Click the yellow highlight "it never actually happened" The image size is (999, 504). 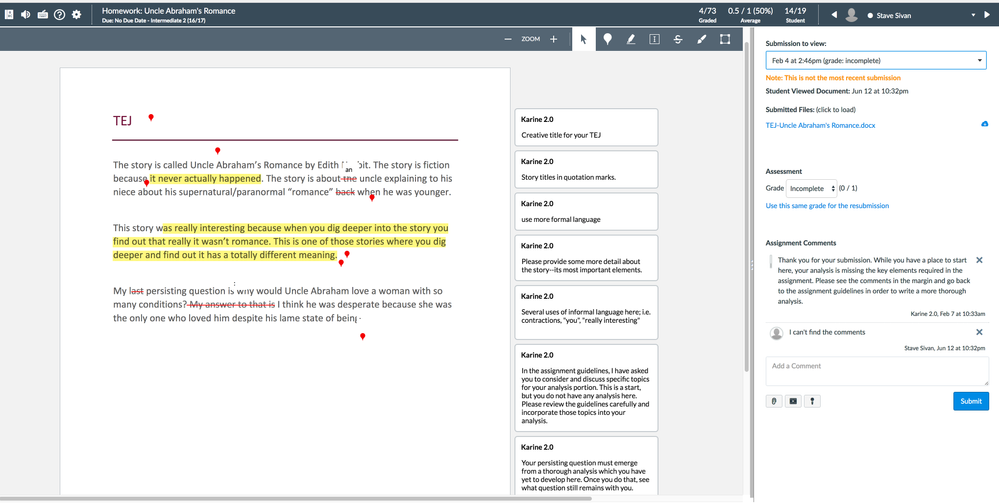(205, 178)
